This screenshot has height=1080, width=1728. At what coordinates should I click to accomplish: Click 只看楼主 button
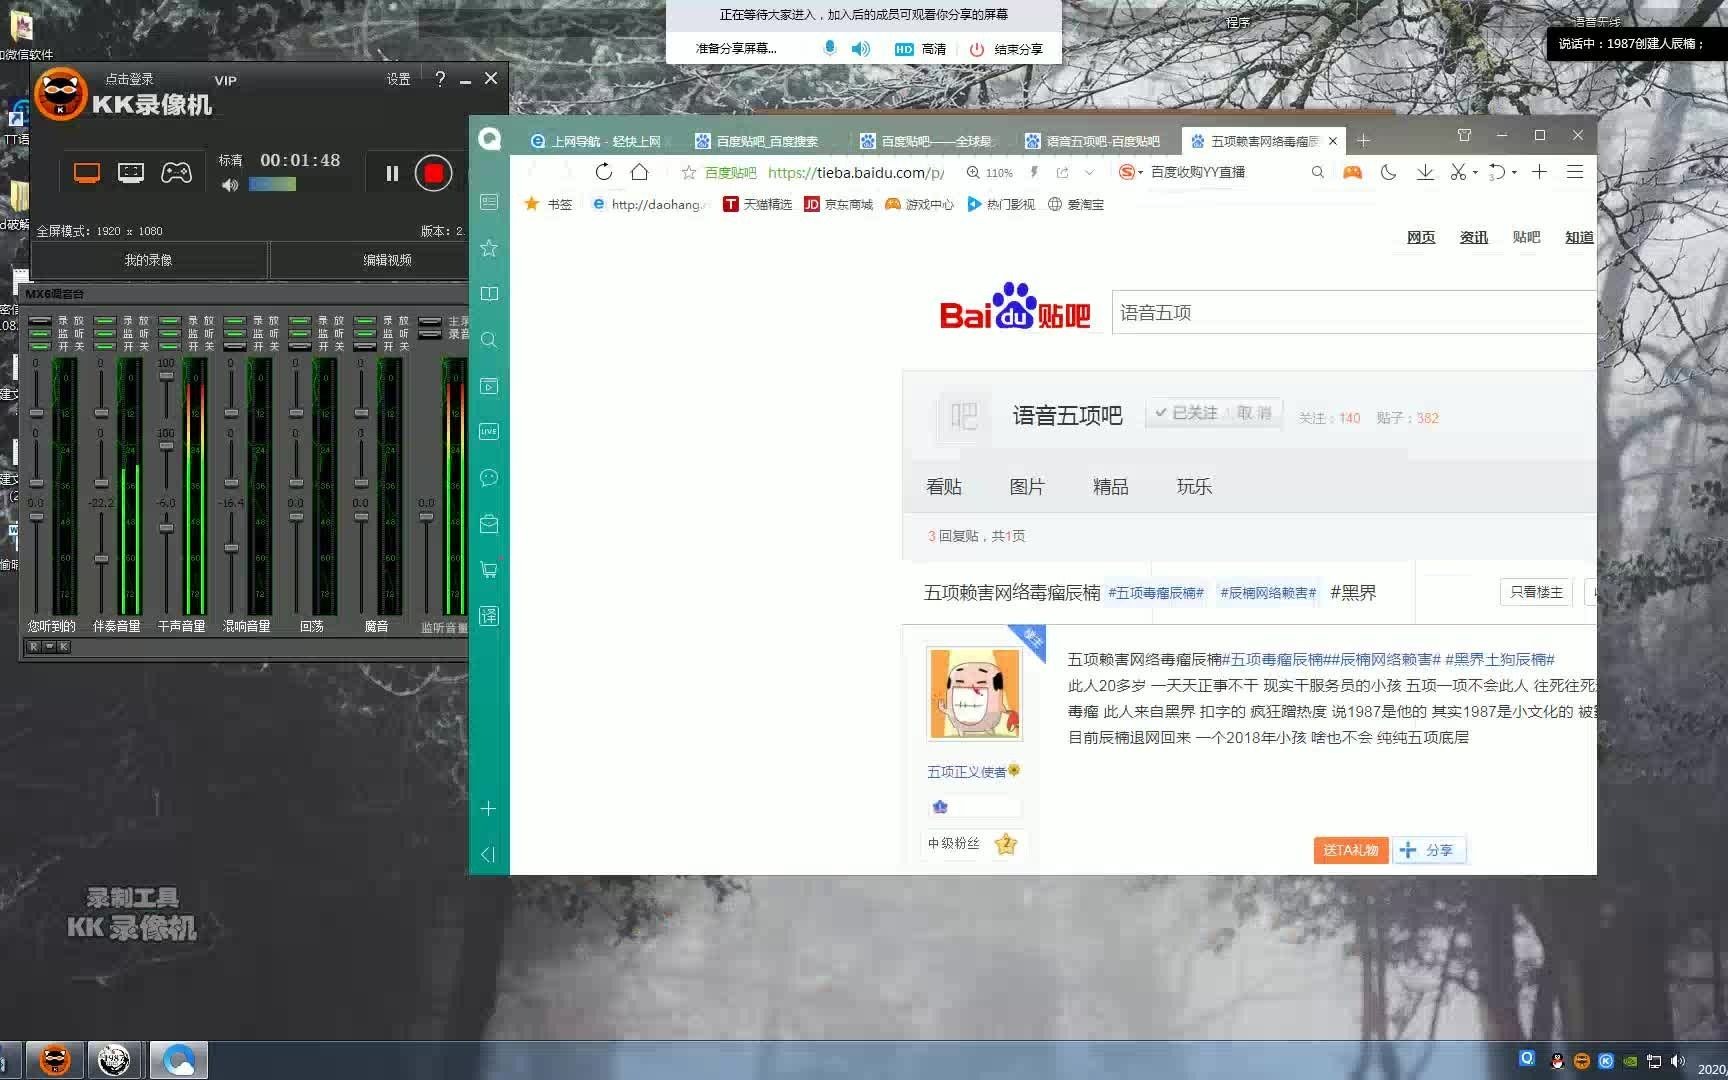1536,592
